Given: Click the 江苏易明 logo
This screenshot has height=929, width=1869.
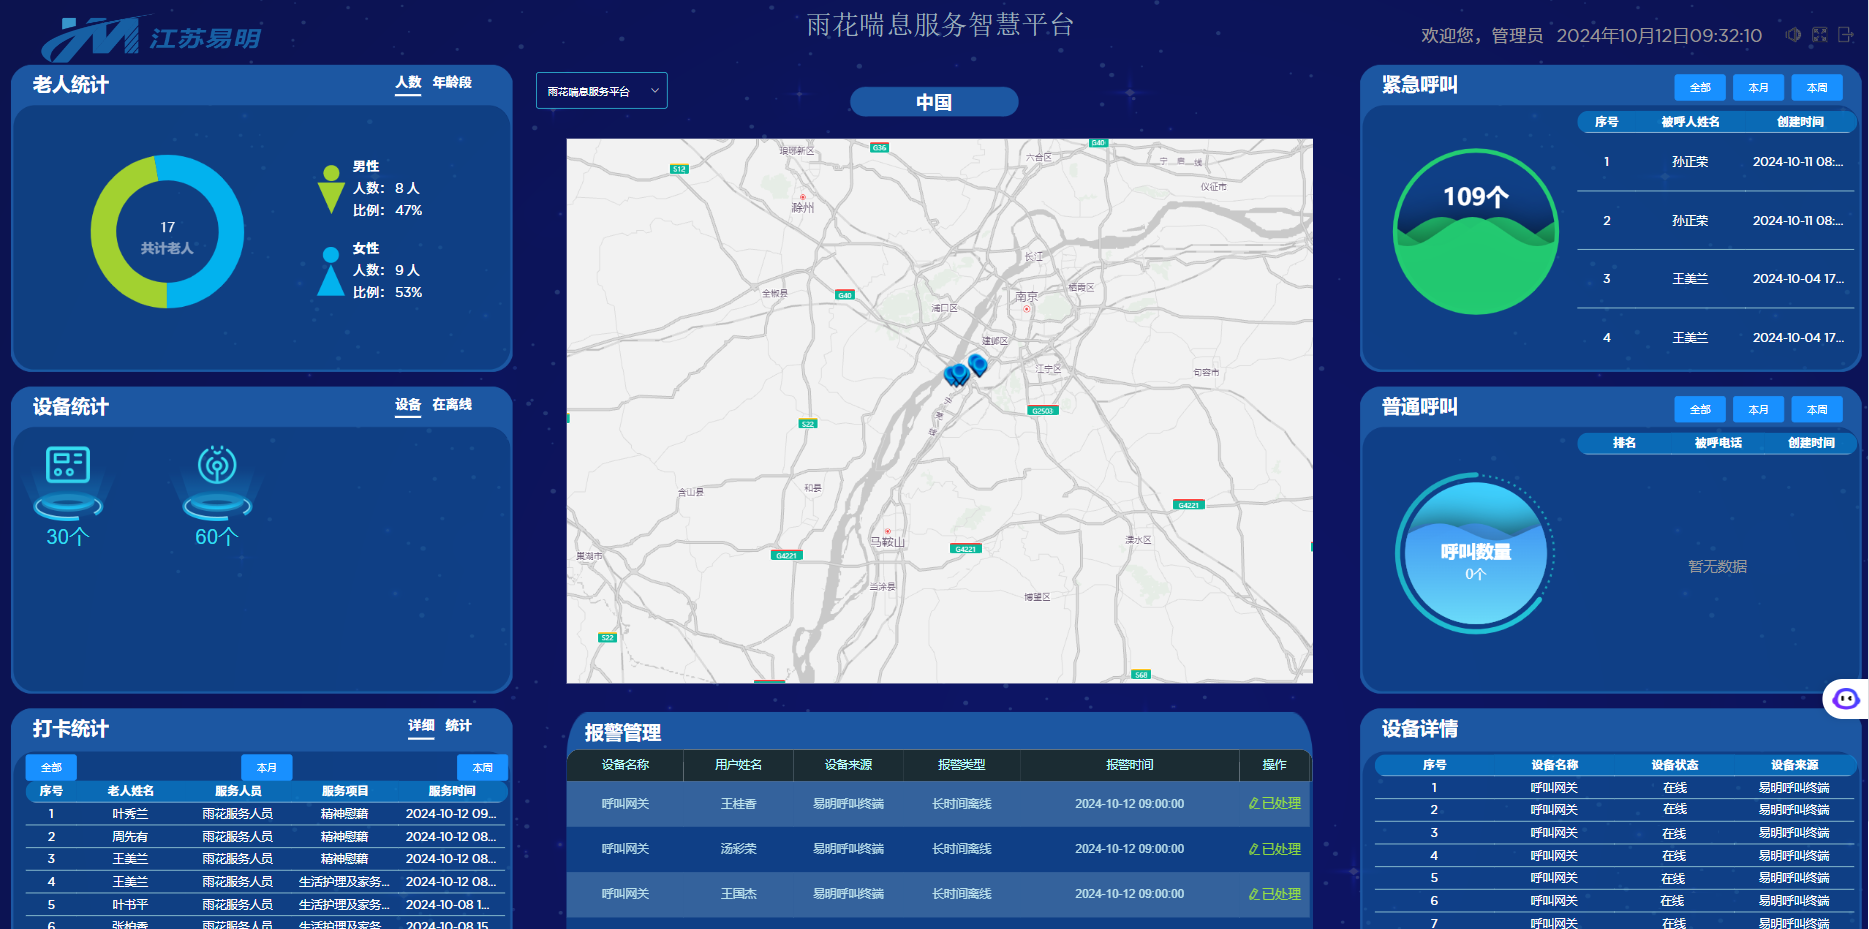Looking at the screenshot, I should pyautogui.click(x=150, y=38).
